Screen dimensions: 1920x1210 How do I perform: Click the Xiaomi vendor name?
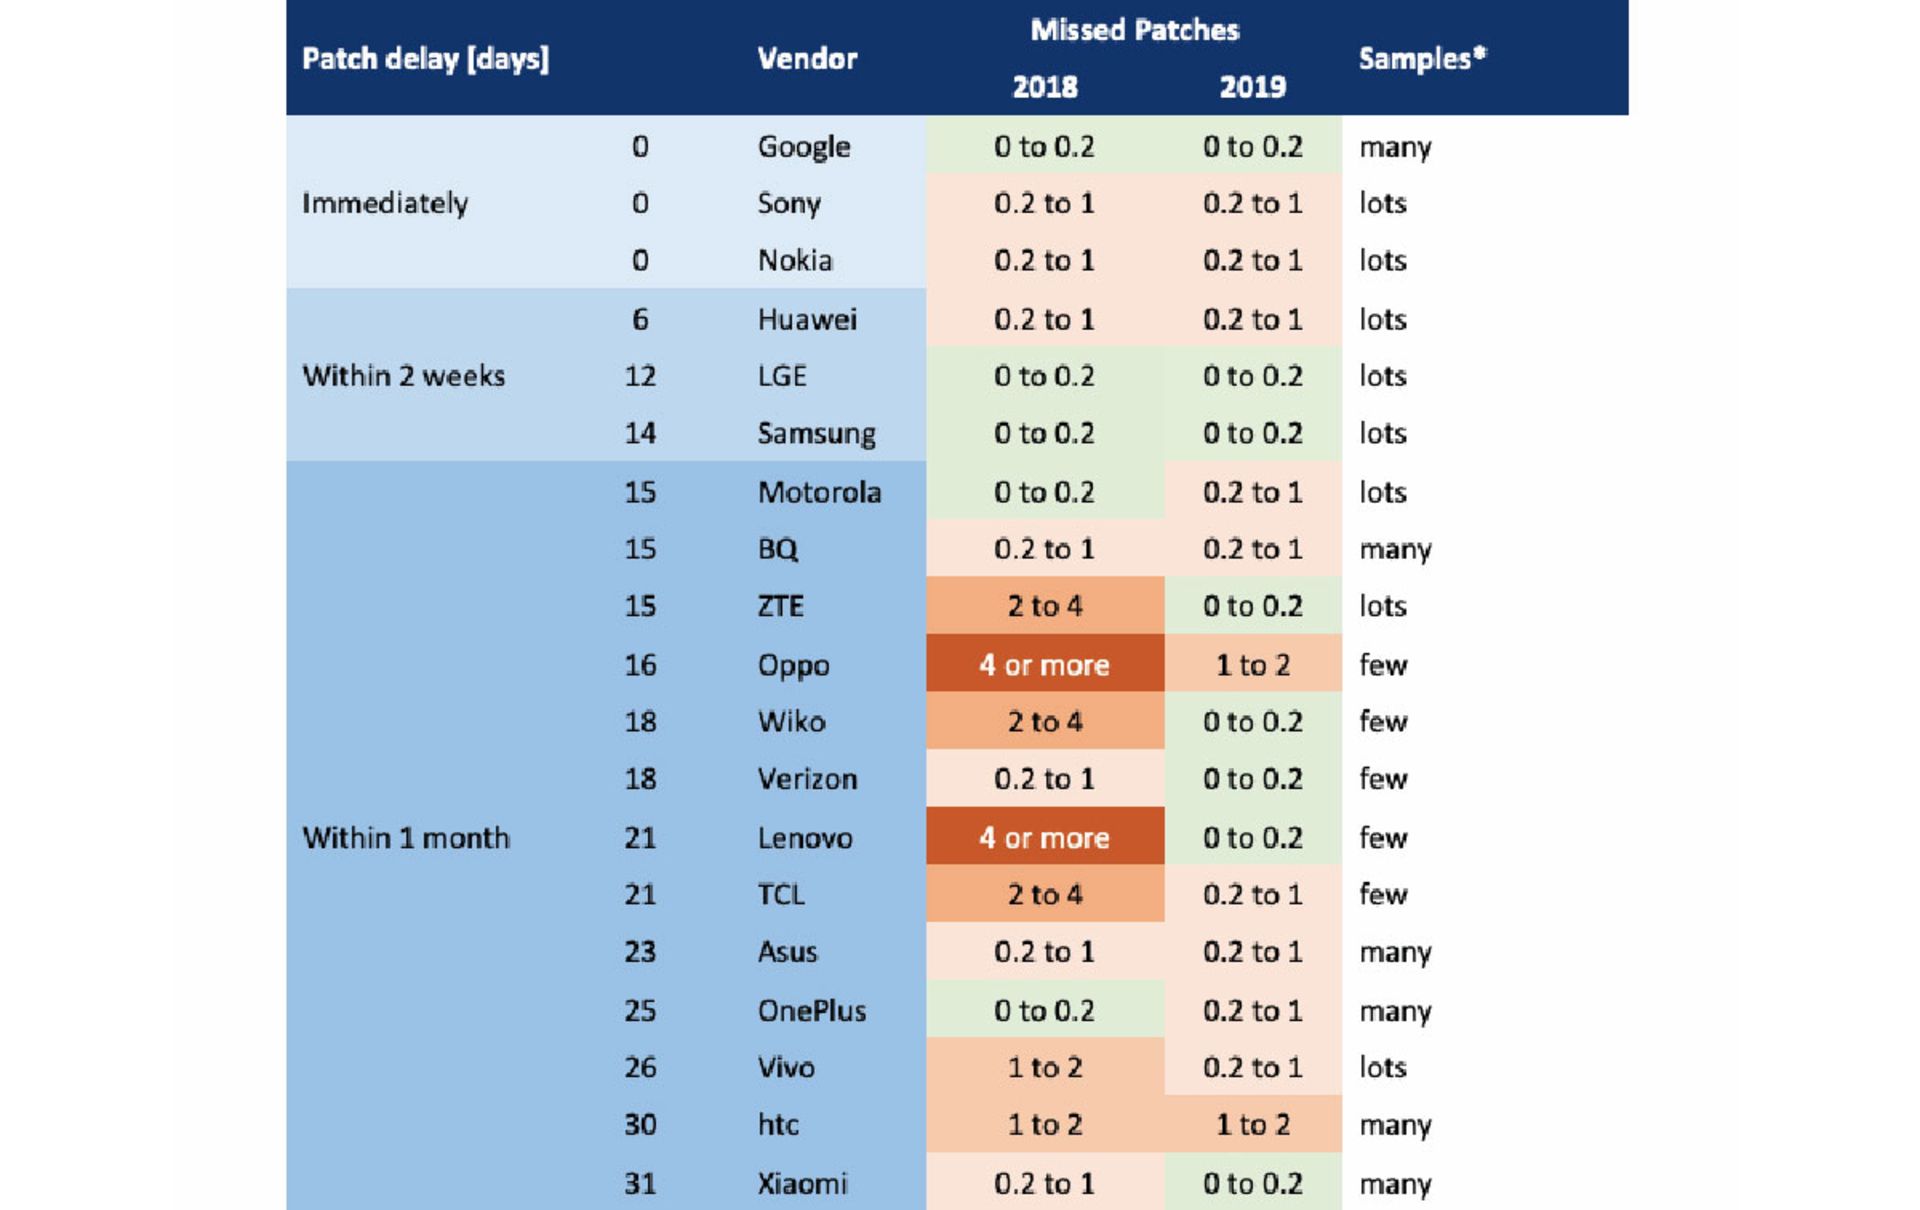click(802, 1184)
